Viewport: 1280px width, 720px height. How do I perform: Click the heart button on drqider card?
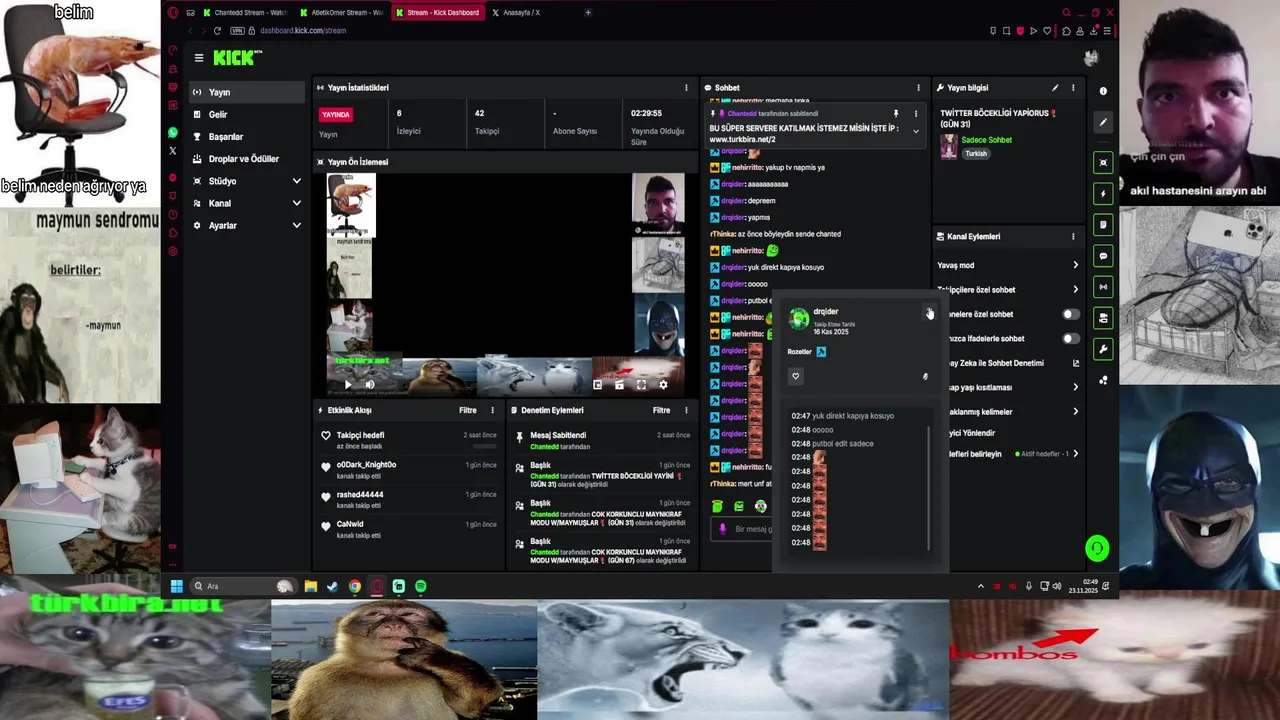point(796,377)
